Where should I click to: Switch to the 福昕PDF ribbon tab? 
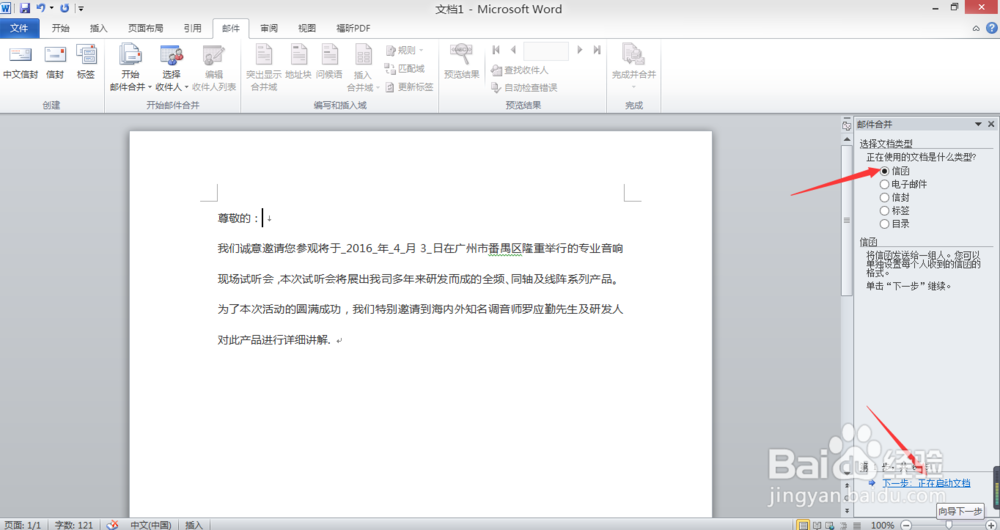[353, 28]
